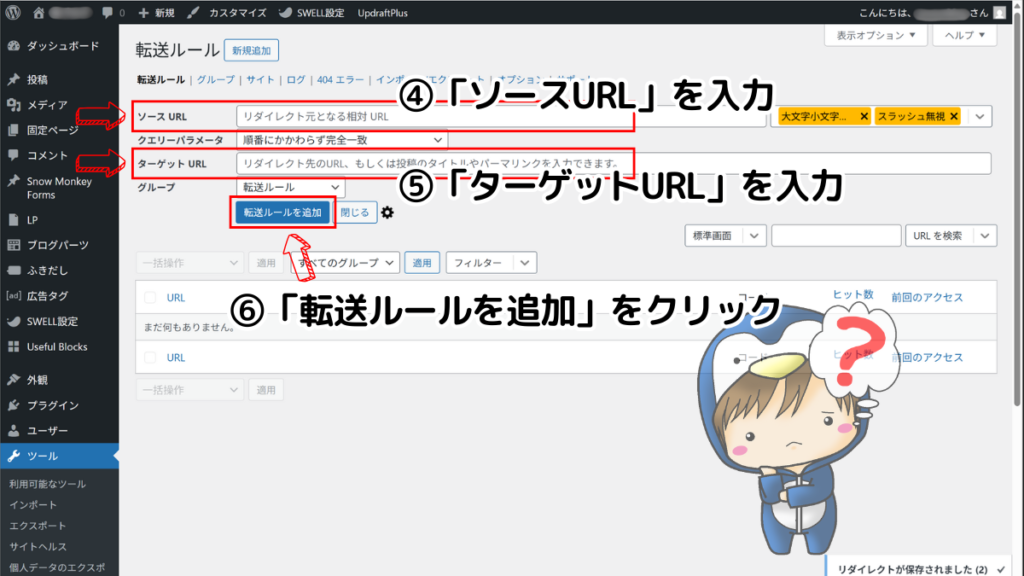Click the URL を検索 button

pyautogui.click(x=938, y=236)
